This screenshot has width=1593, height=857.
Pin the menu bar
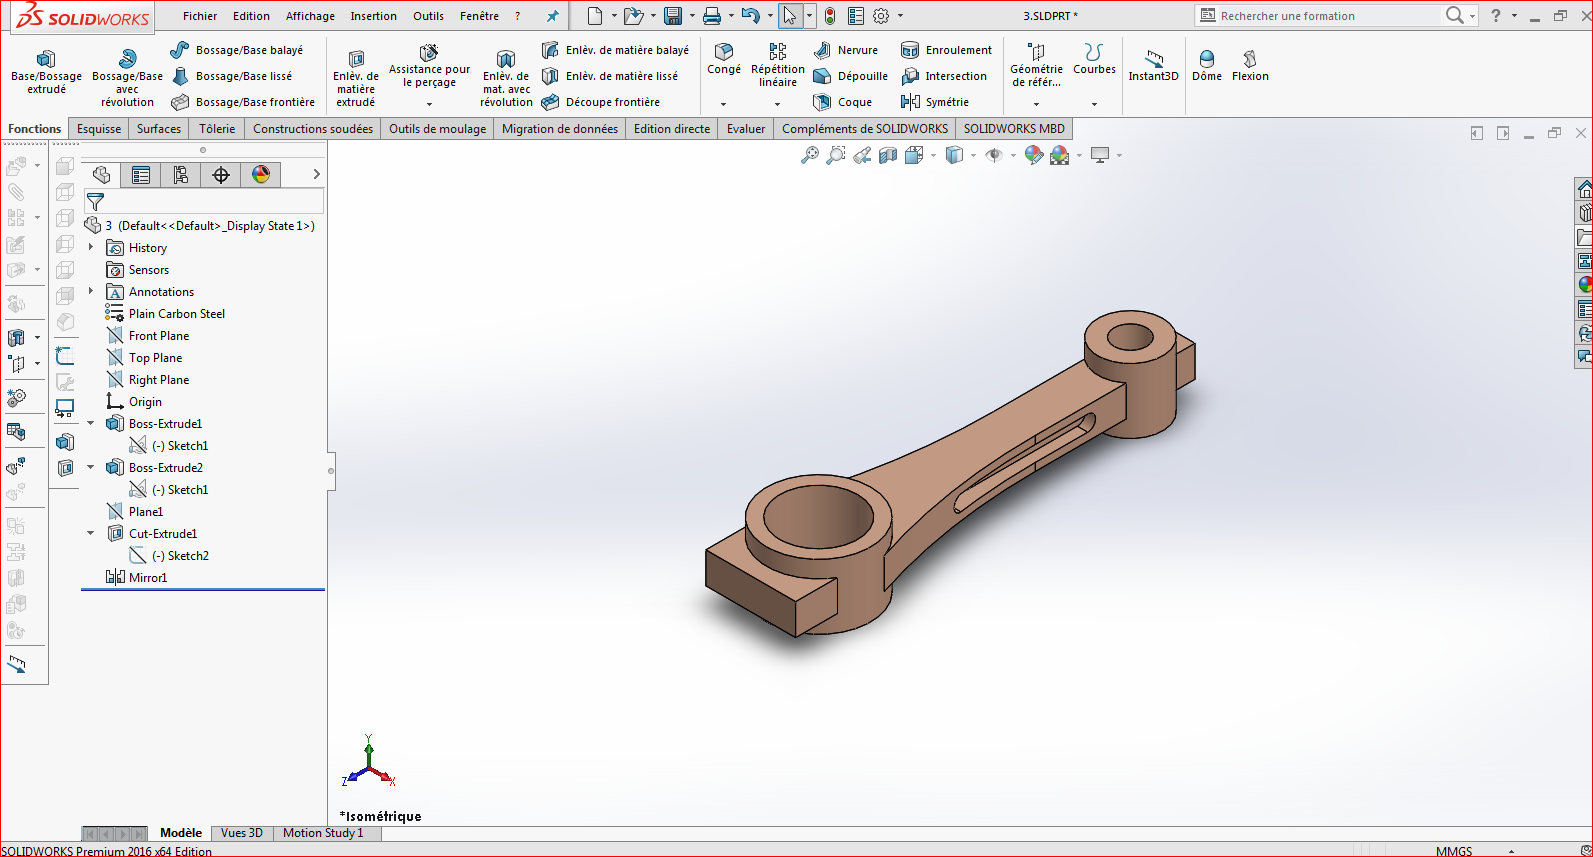pyautogui.click(x=552, y=16)
